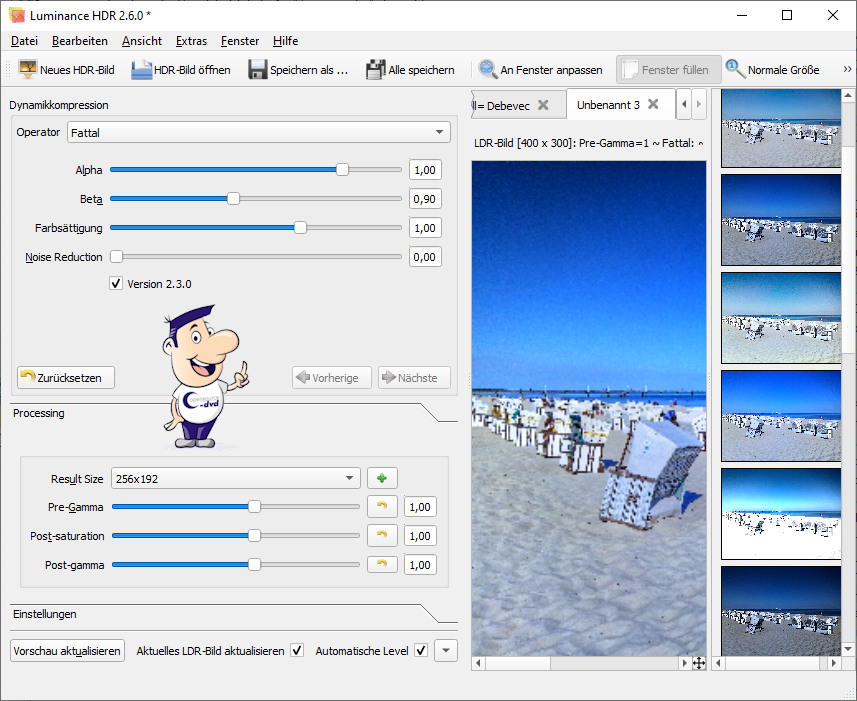This screenshot has width=857, height=701.
Task: Uncheck Automatische Level checkbox
Action: [x=421, y=651]
